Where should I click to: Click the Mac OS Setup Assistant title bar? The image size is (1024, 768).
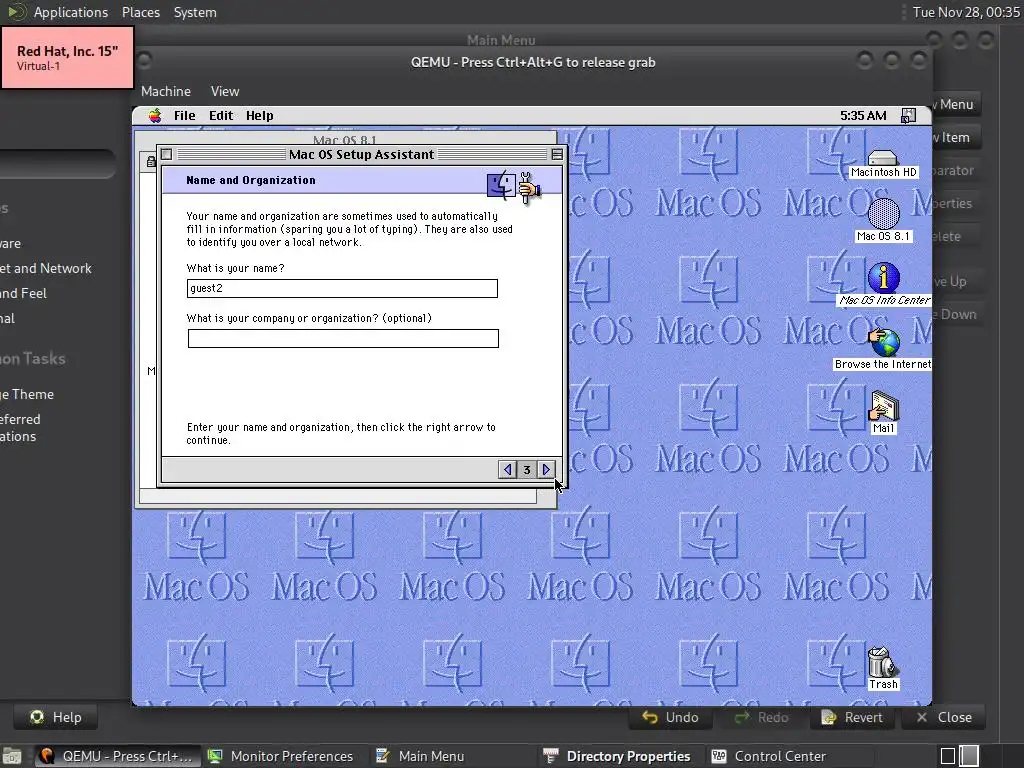click(x=362, y=155)
